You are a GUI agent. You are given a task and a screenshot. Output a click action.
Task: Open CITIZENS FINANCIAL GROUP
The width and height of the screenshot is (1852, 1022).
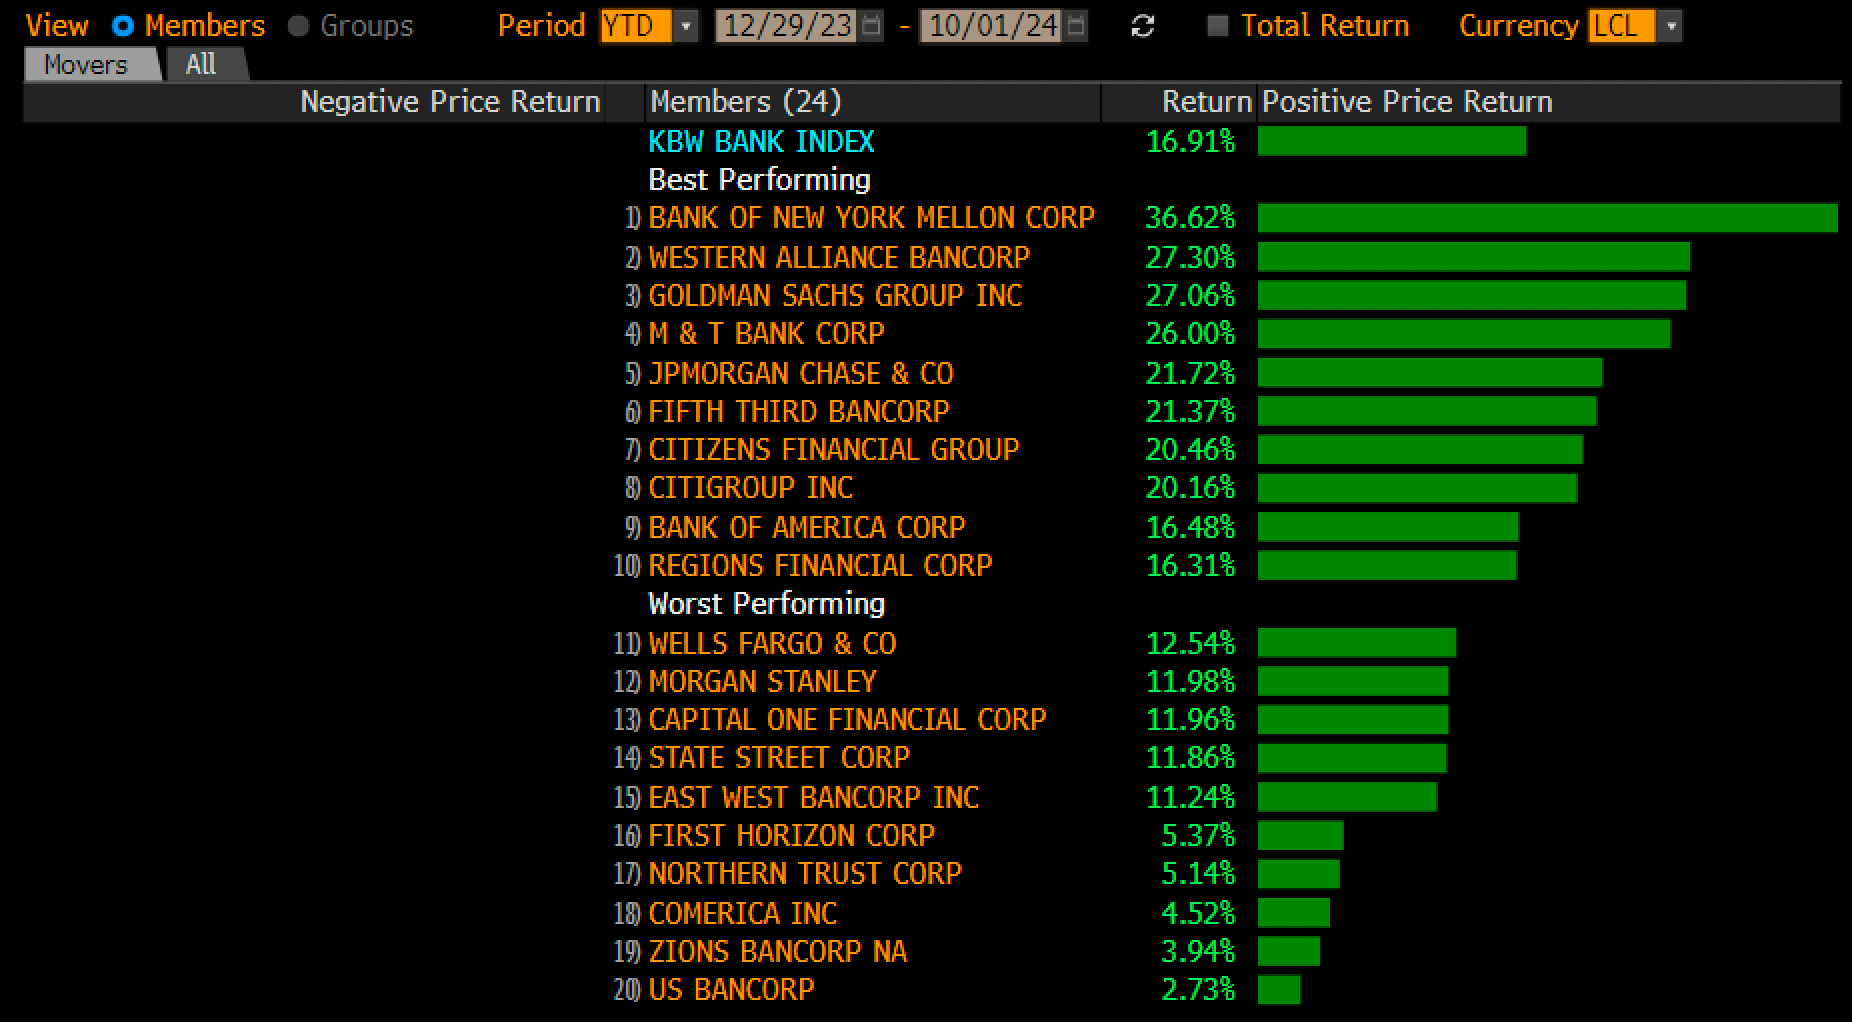[833, 450]
